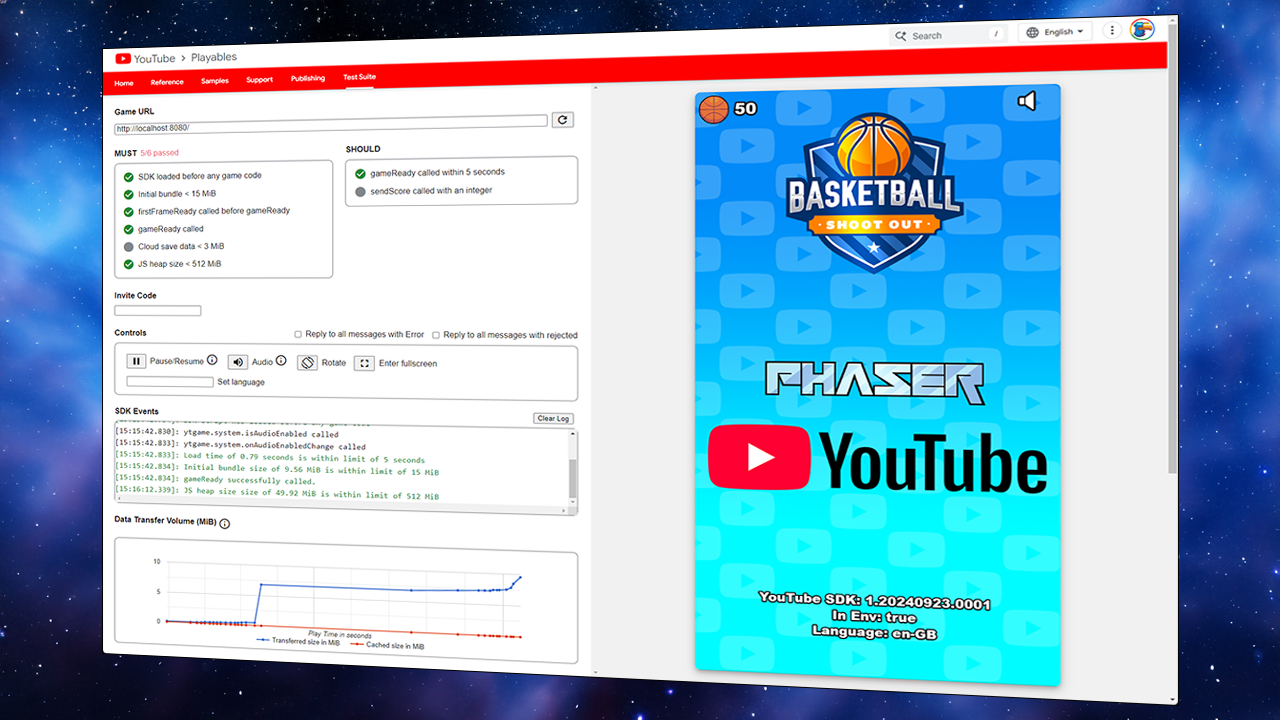This screenshot has width=1280, height=720.
Task: Click the basketball score icon in game
Action: pos(714,108)
